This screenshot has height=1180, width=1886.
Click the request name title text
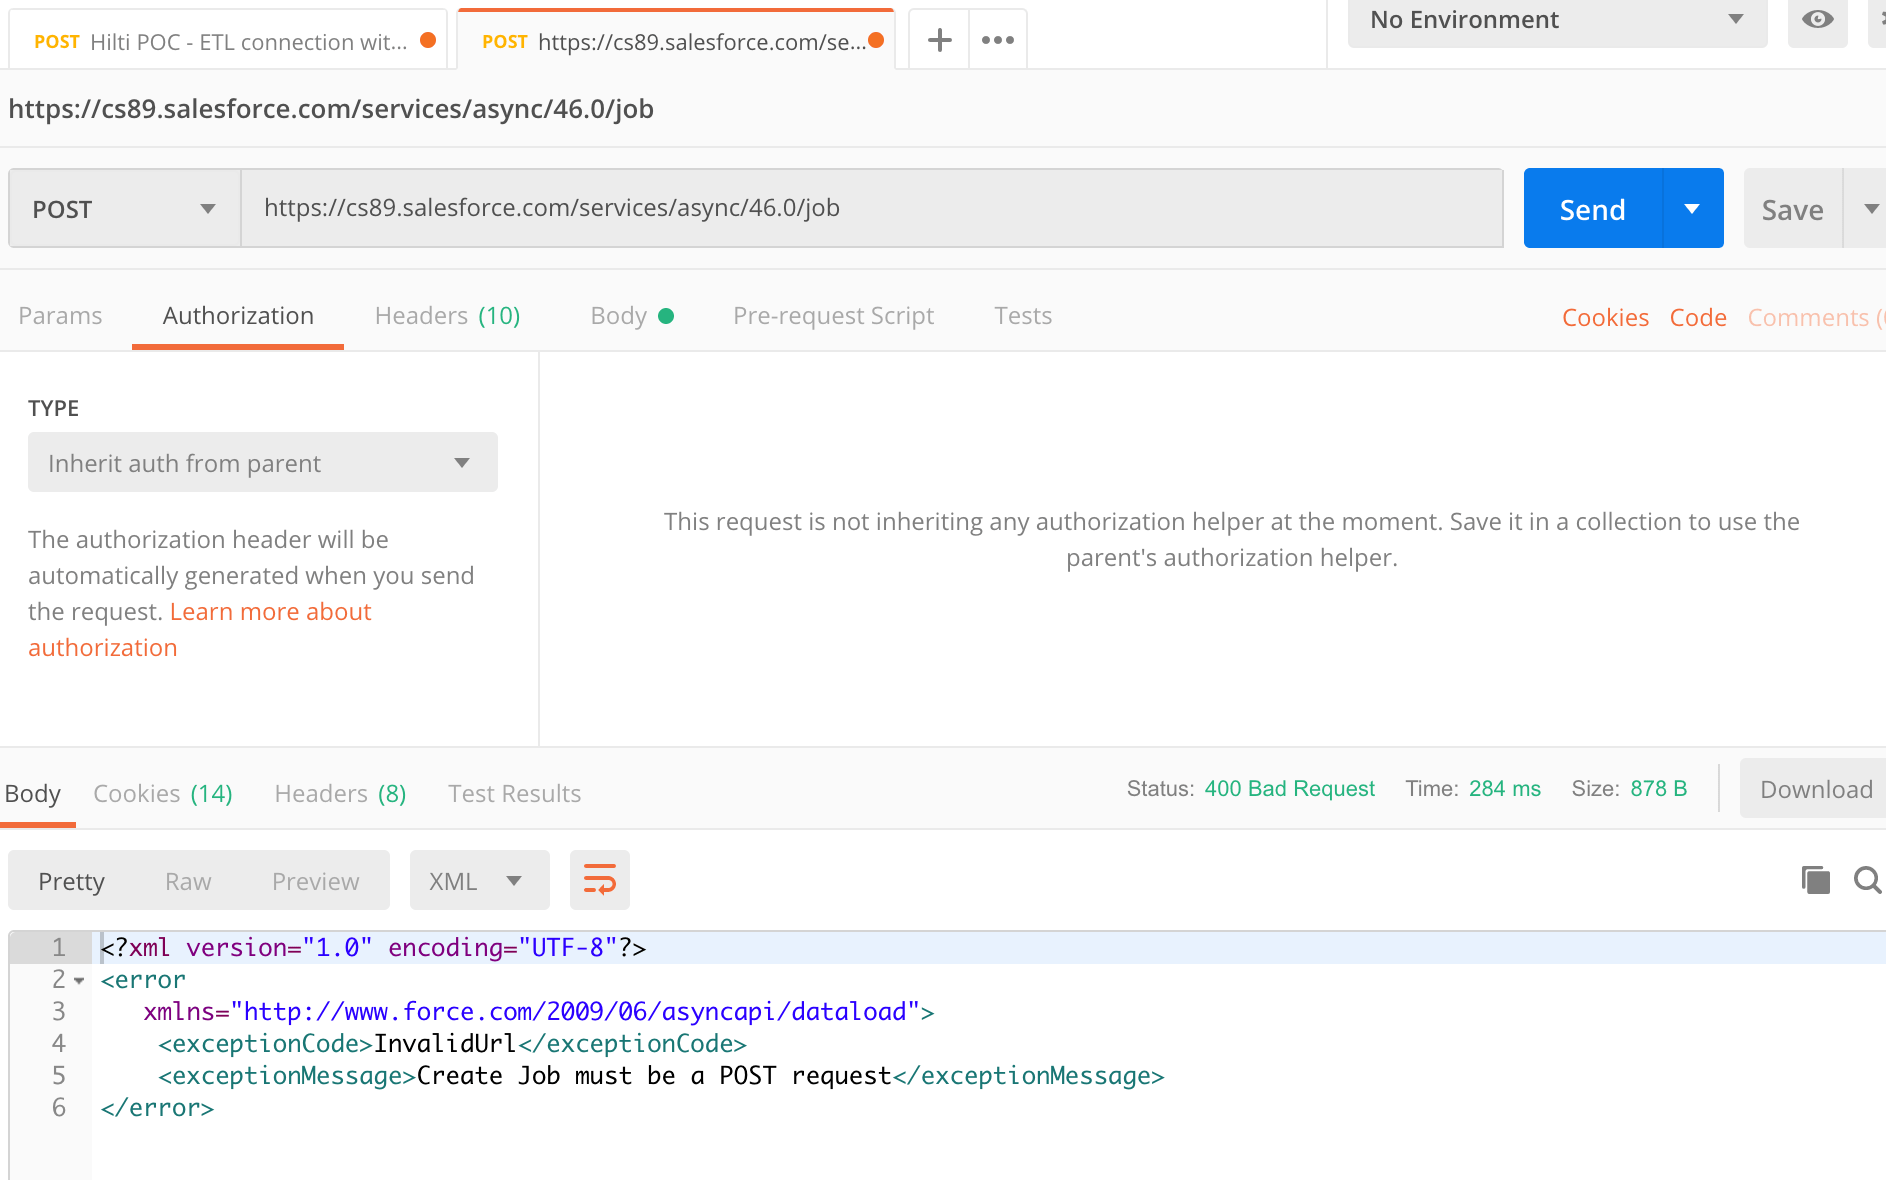(331, 109)
